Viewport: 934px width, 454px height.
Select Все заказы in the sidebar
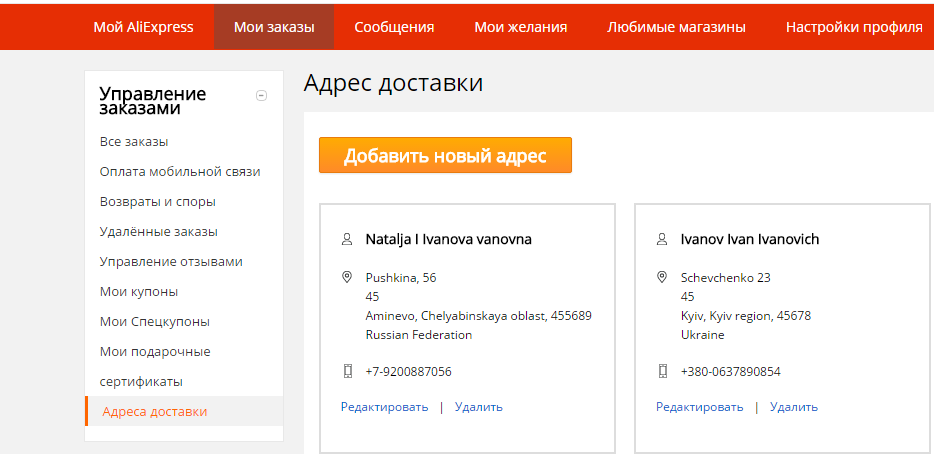pos(134,142)
